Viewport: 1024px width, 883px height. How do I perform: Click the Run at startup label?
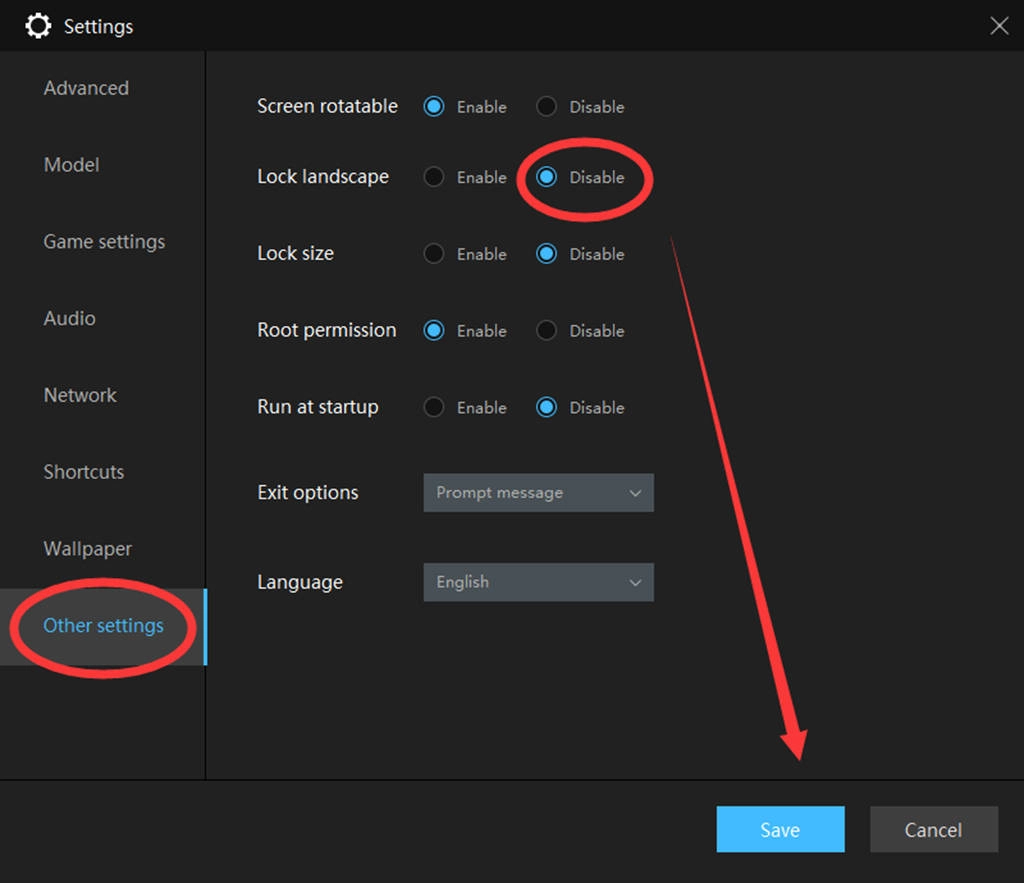[317, 407]
